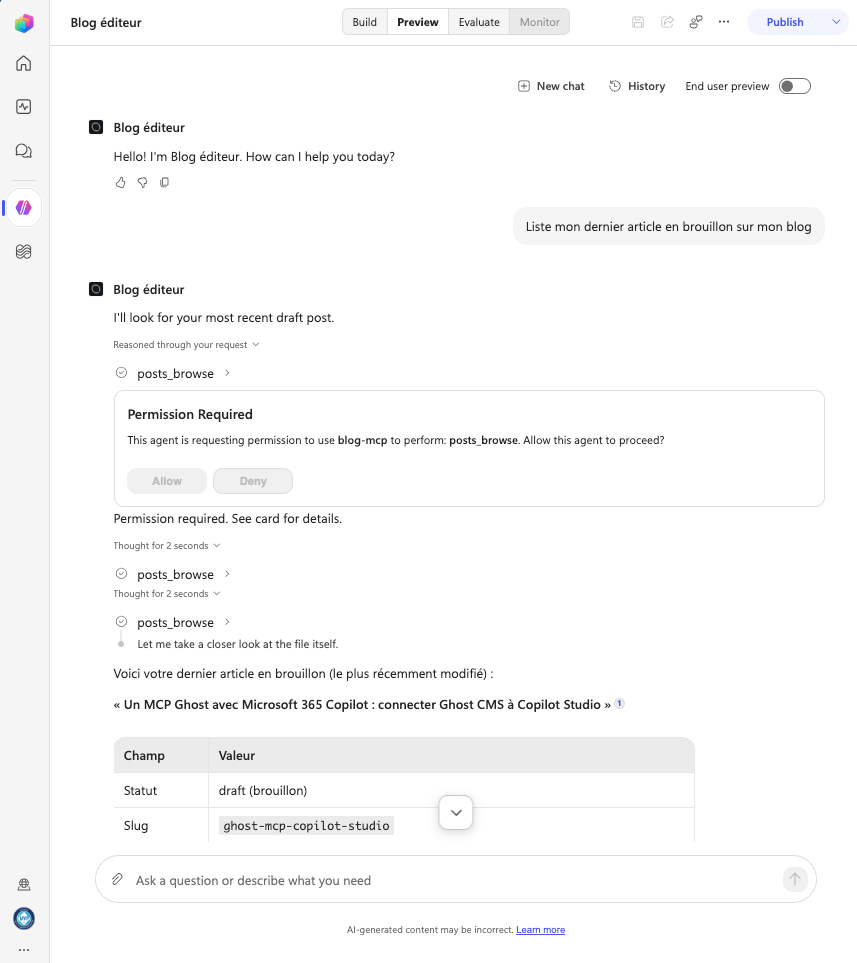Screen dimensions: 857x963
Task: Open the chat bubbles sidebar icon
Action: [x=23, y=150]
